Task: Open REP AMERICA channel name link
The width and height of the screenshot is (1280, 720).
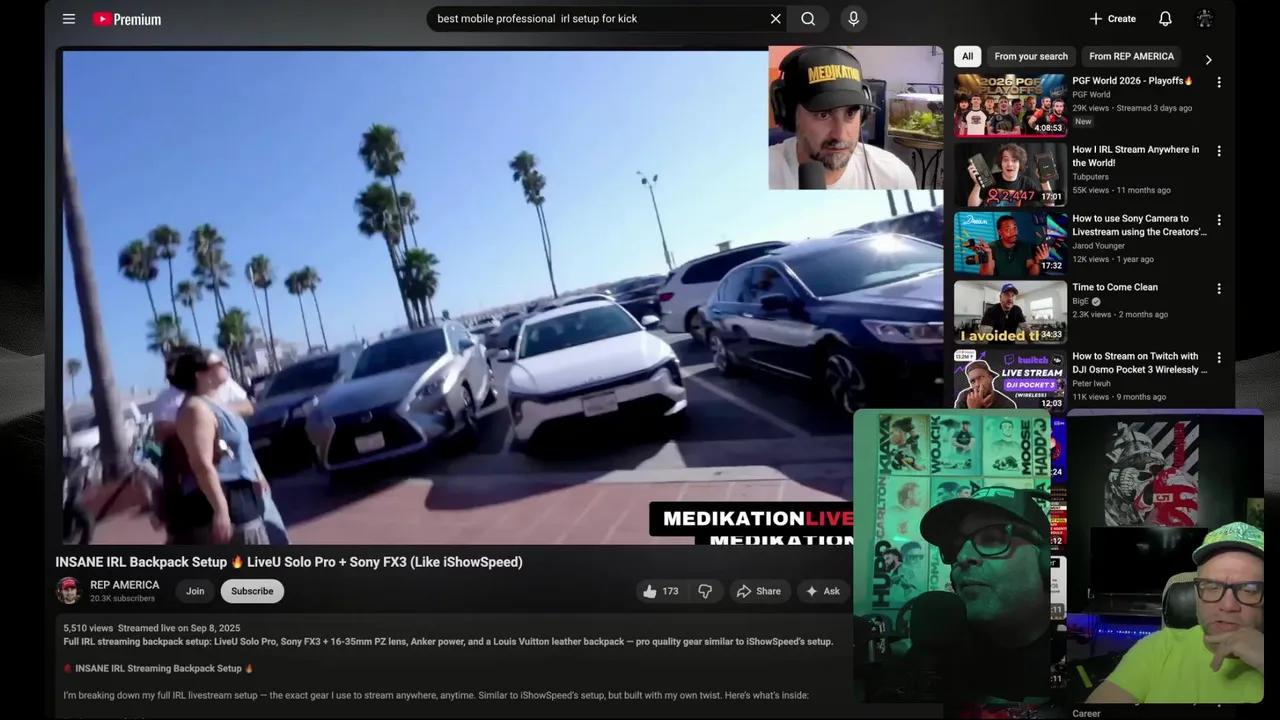Action: 125,585
